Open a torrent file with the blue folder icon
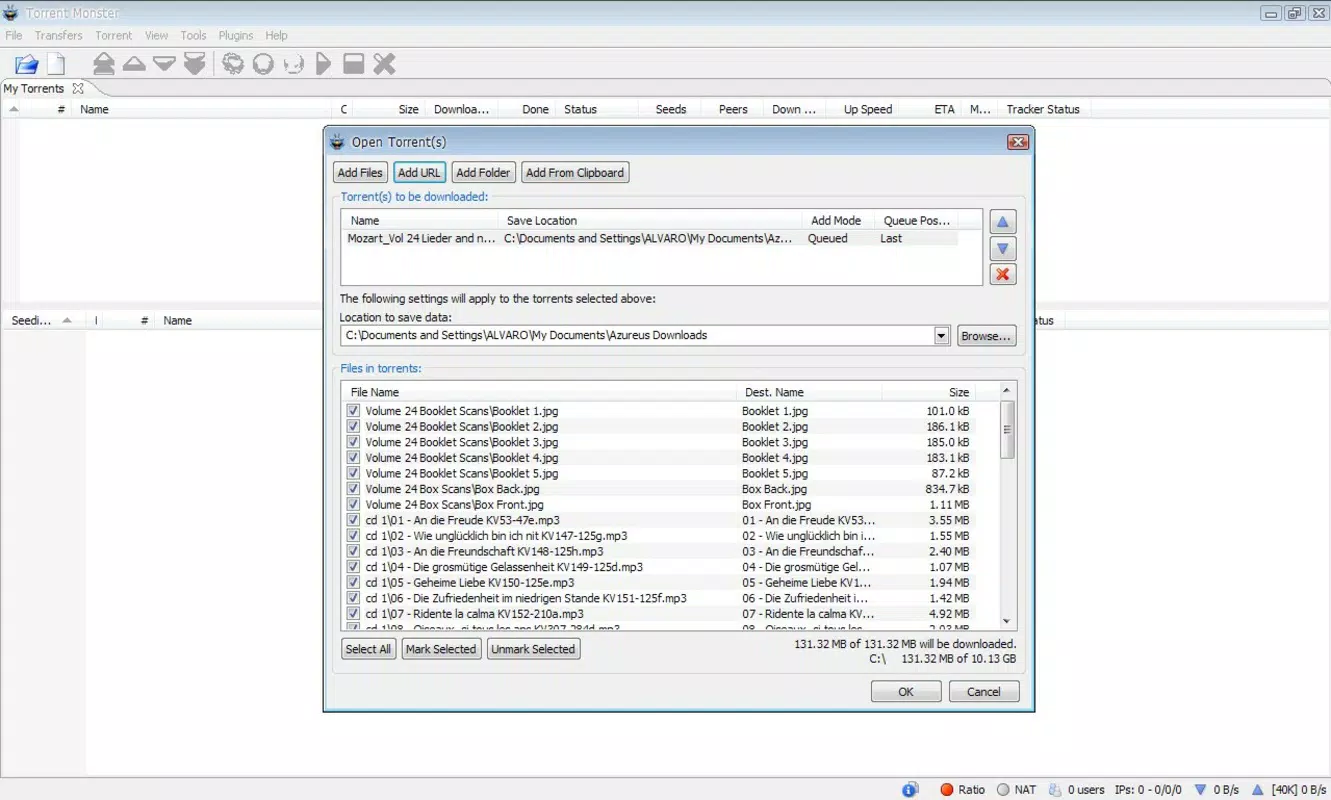Screen dimensions: 1331x800 27,64
